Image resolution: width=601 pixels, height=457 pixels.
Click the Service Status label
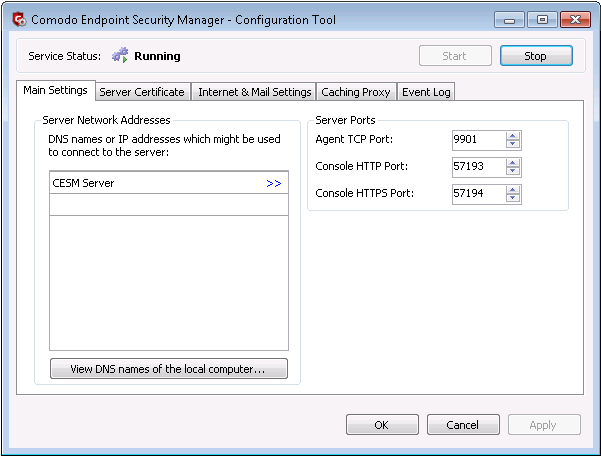coord(64,56)
